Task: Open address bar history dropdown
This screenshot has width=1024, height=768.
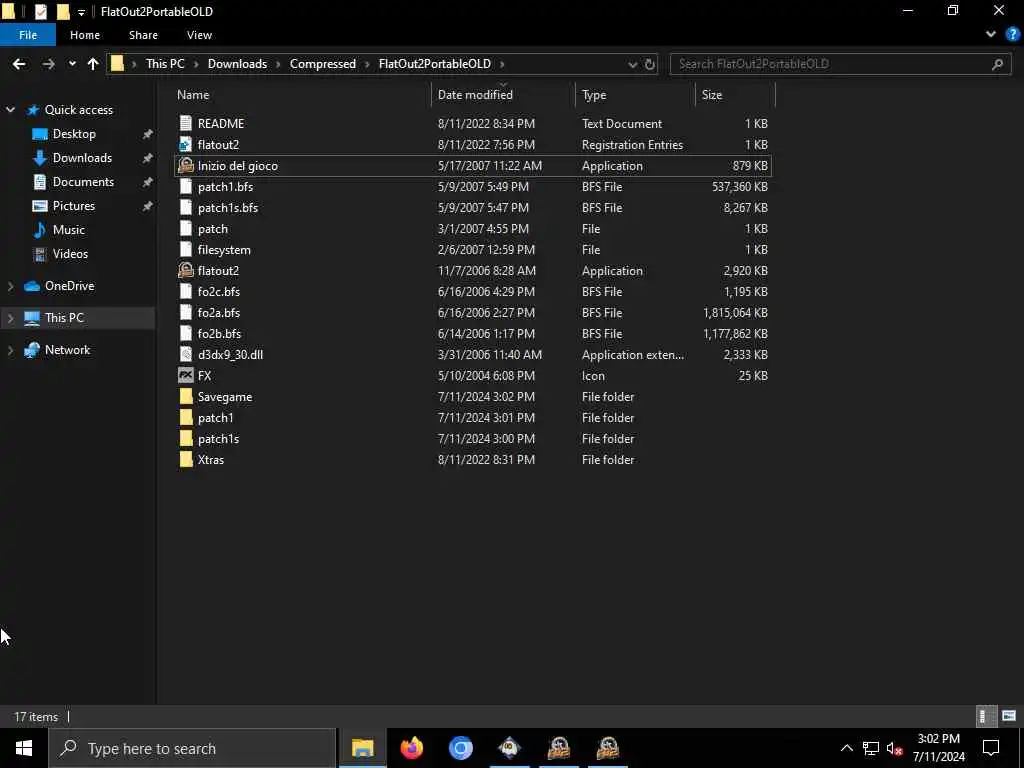Action: point(632,64)
